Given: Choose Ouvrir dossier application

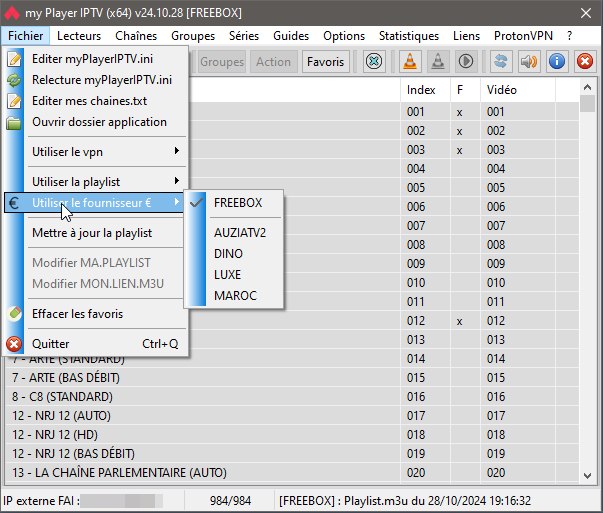Looking at the screenshot, I should 99,122.
